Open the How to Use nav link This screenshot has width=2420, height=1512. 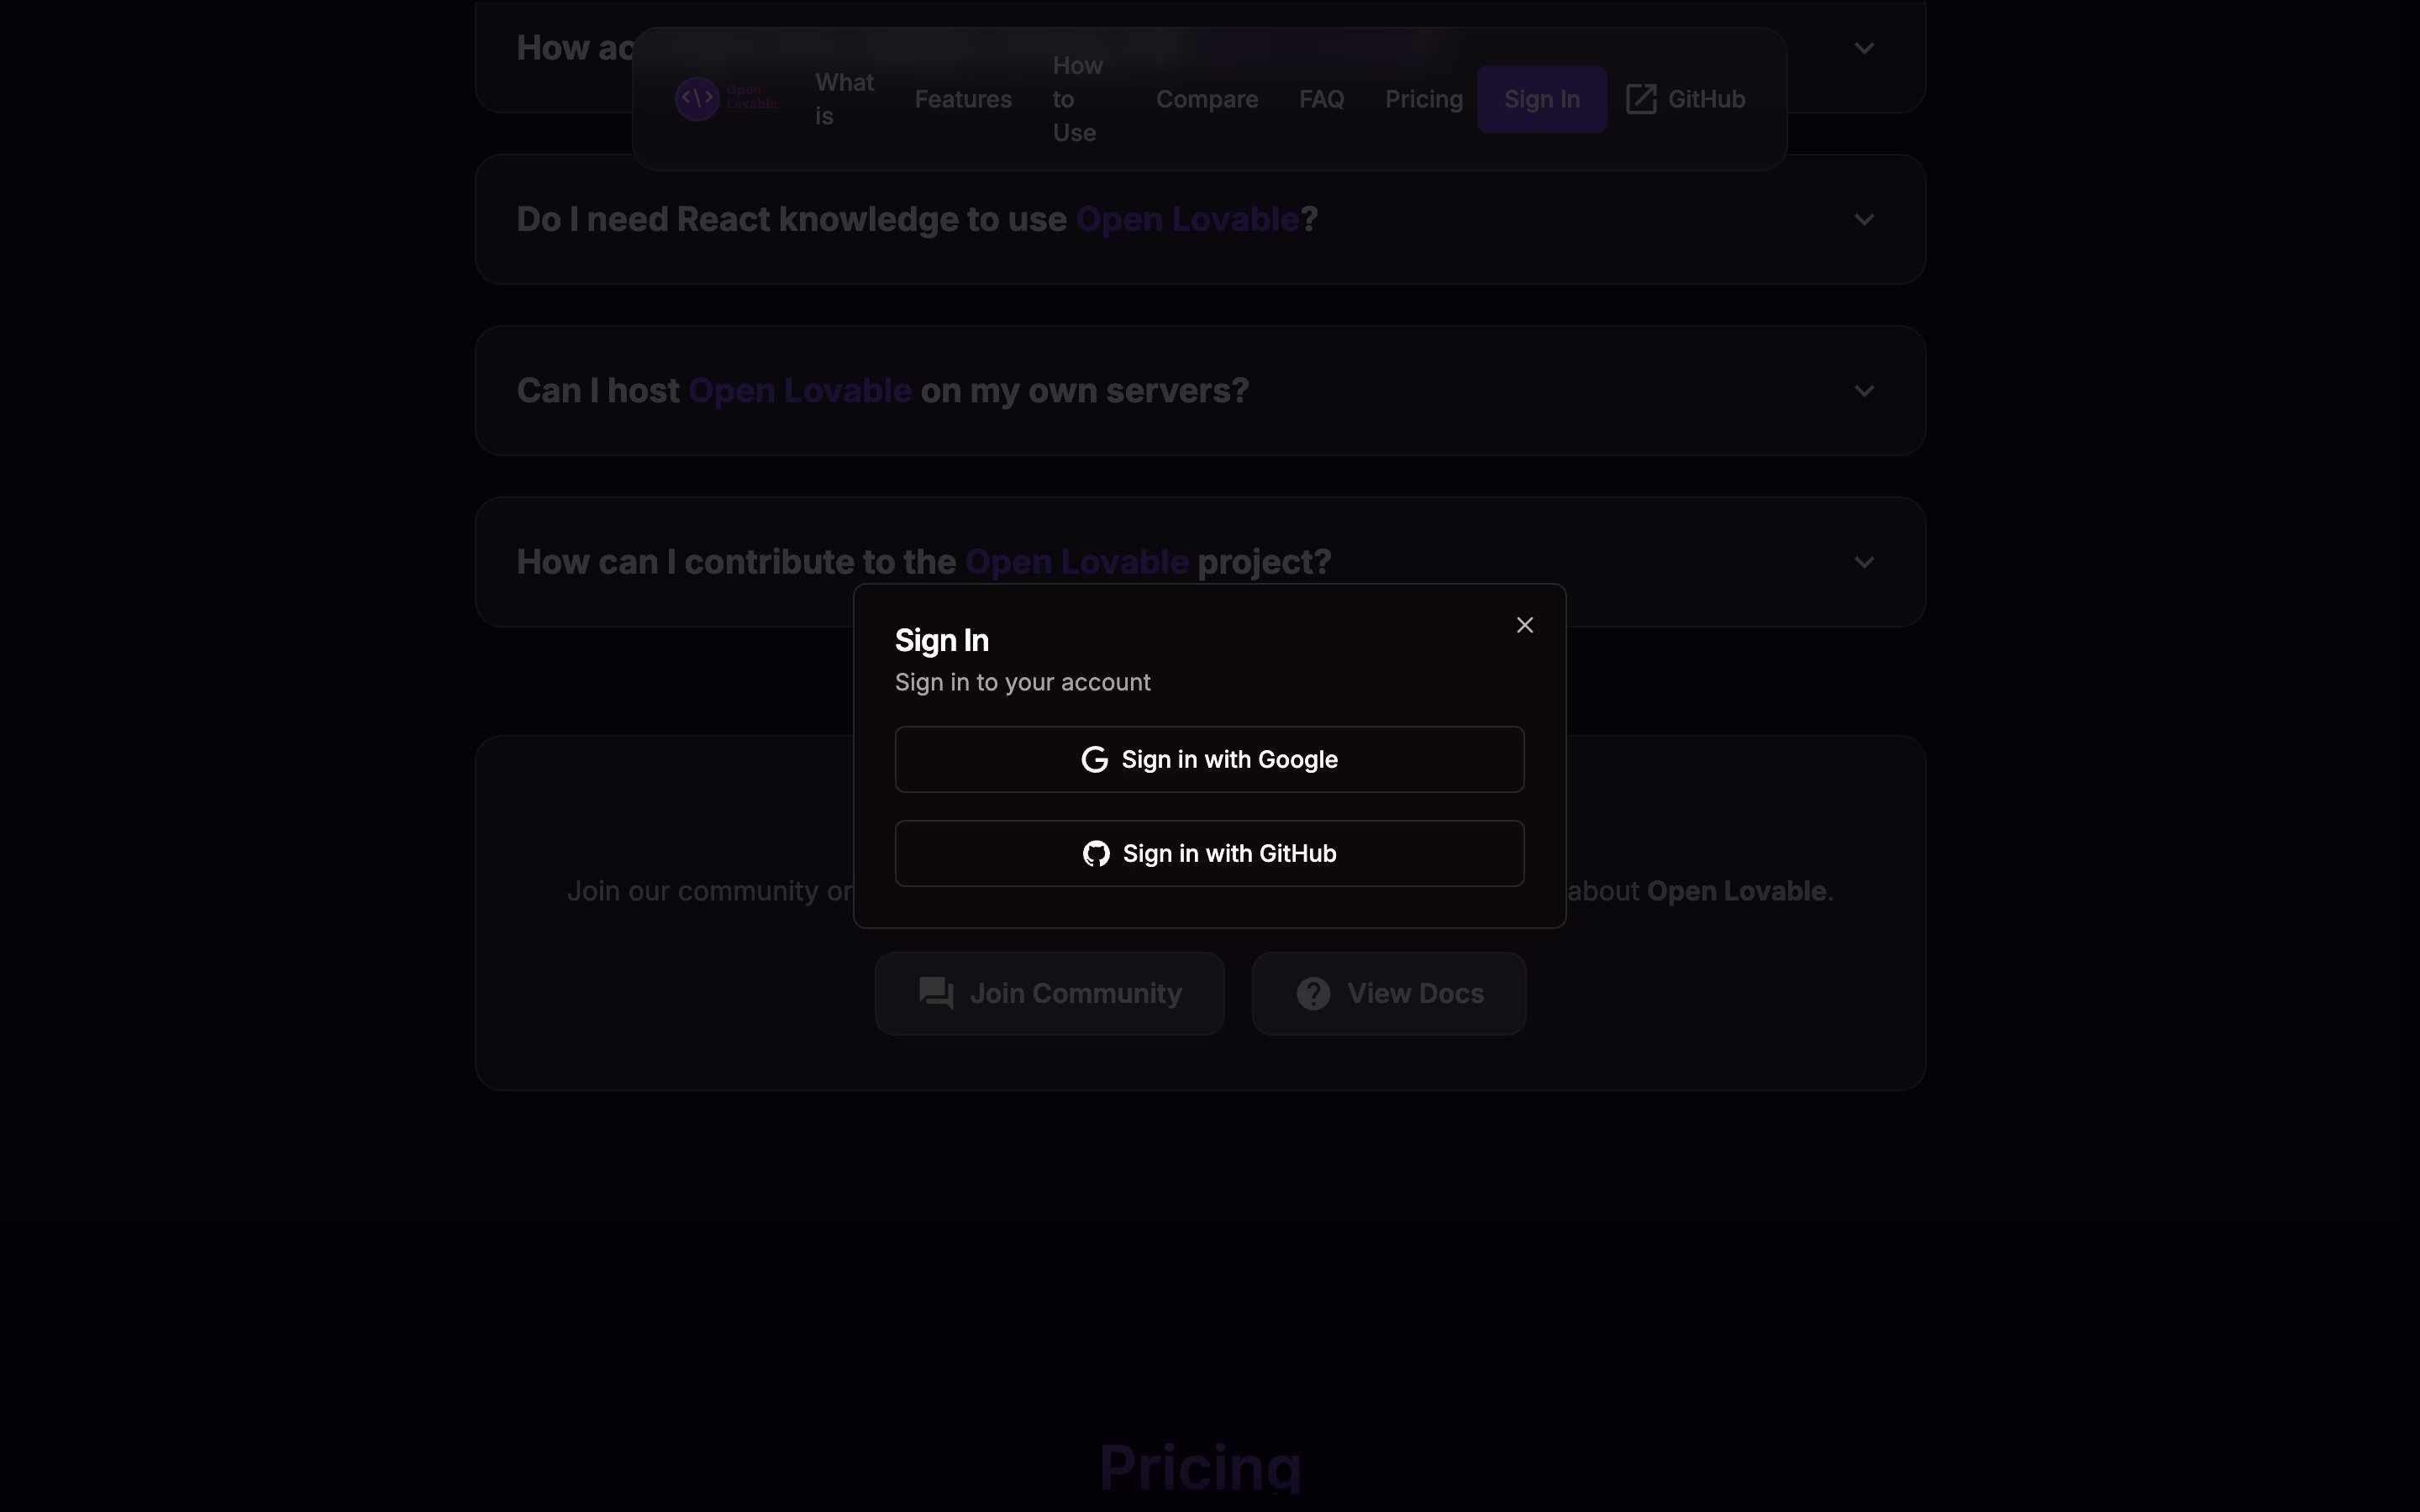tap(1077, 99)
